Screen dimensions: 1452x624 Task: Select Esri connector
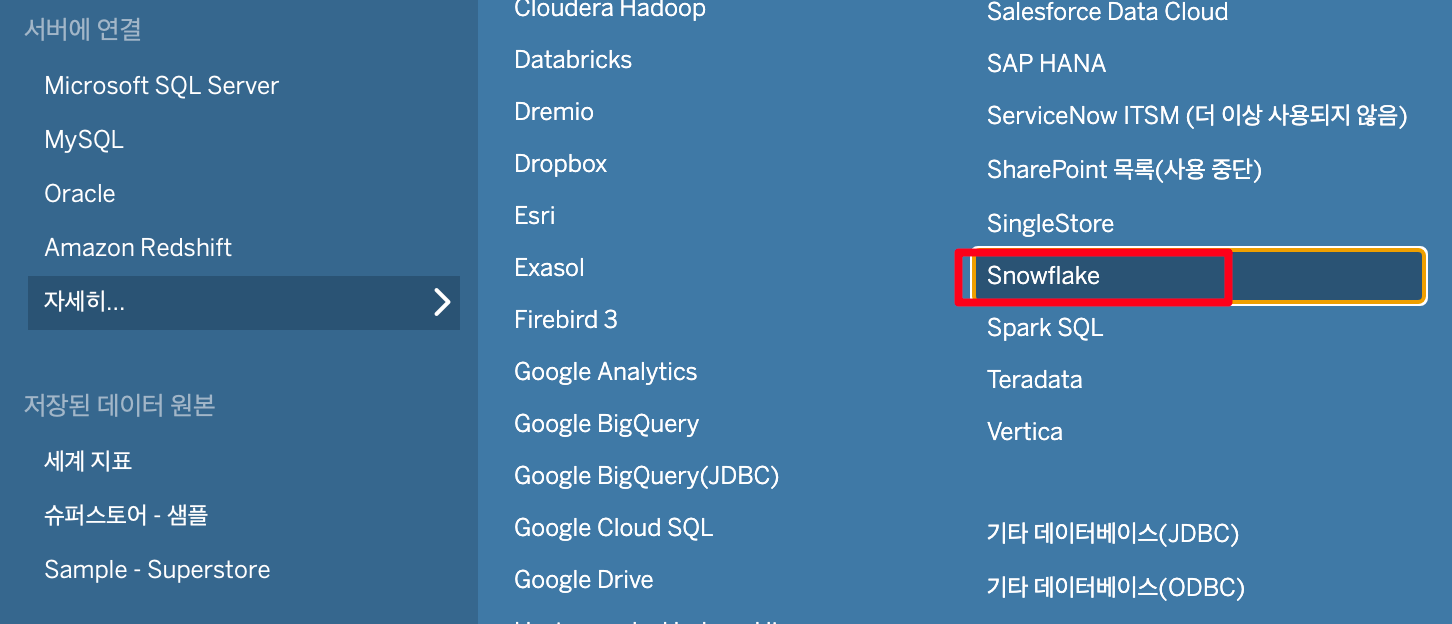point(535,216)
